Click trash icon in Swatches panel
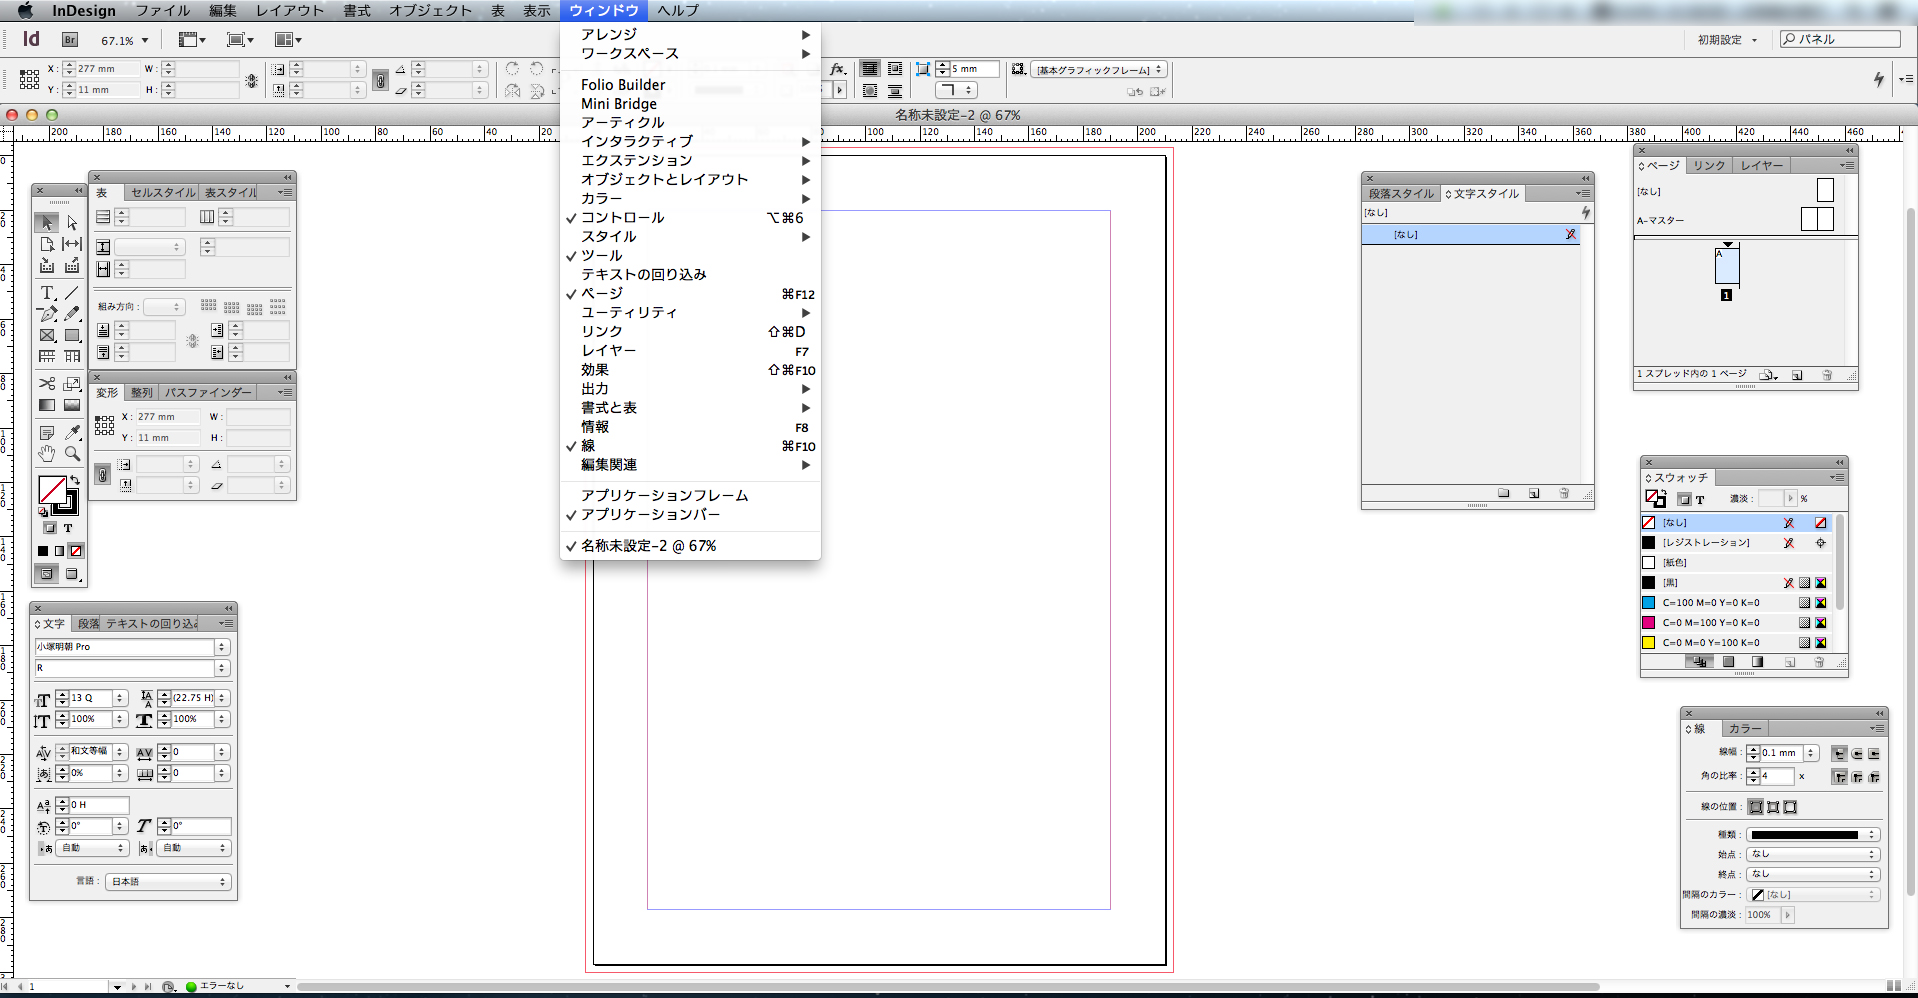The image size is (1918, 998). (1819, 662)
